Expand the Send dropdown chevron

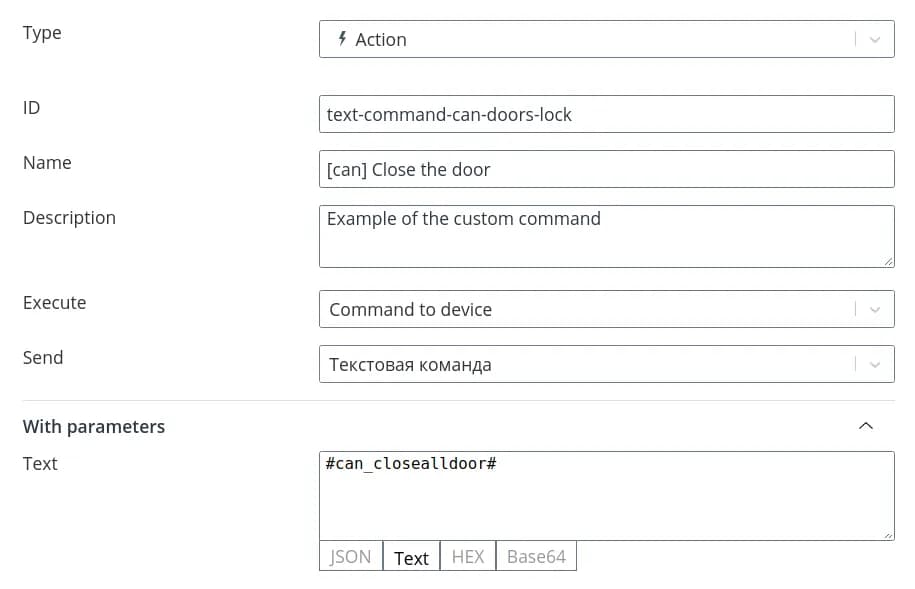(875, 365)
